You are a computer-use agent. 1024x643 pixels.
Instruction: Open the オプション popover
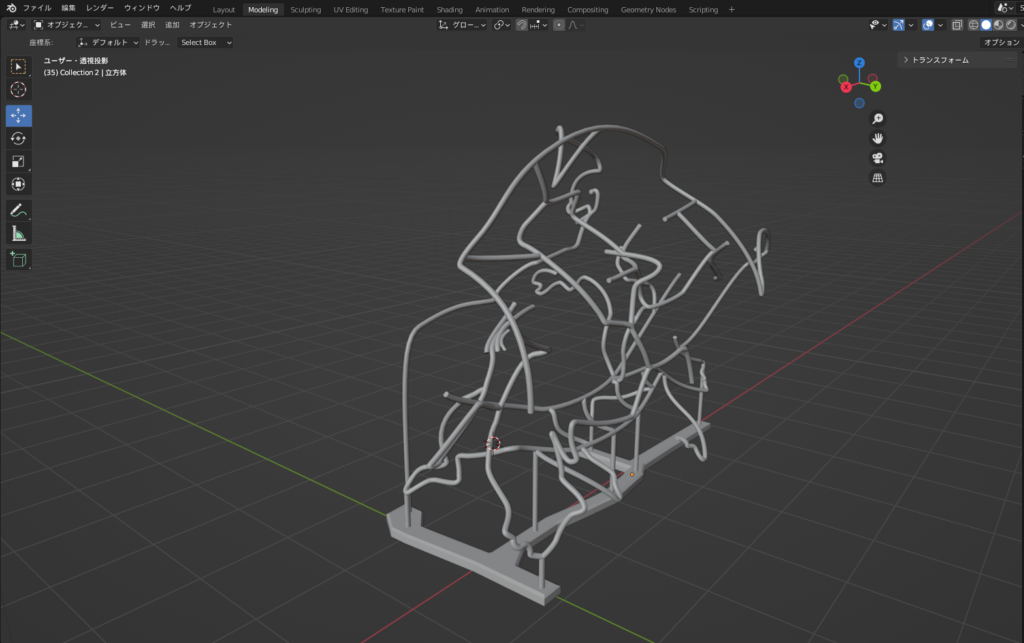click(x=1001, y=42)
